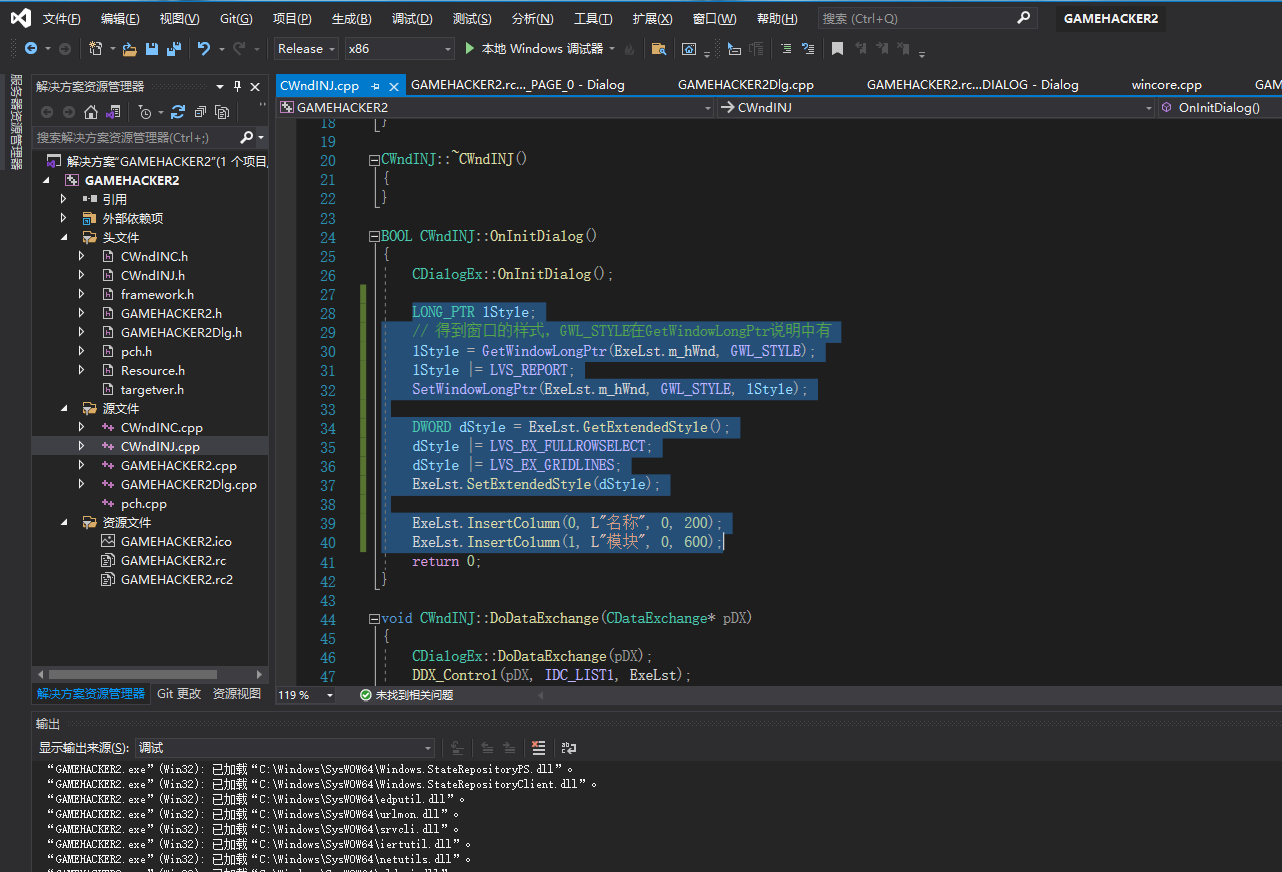Open the 工具(T) menu
Screen dimensions: 1282x872
coord(593,18)
